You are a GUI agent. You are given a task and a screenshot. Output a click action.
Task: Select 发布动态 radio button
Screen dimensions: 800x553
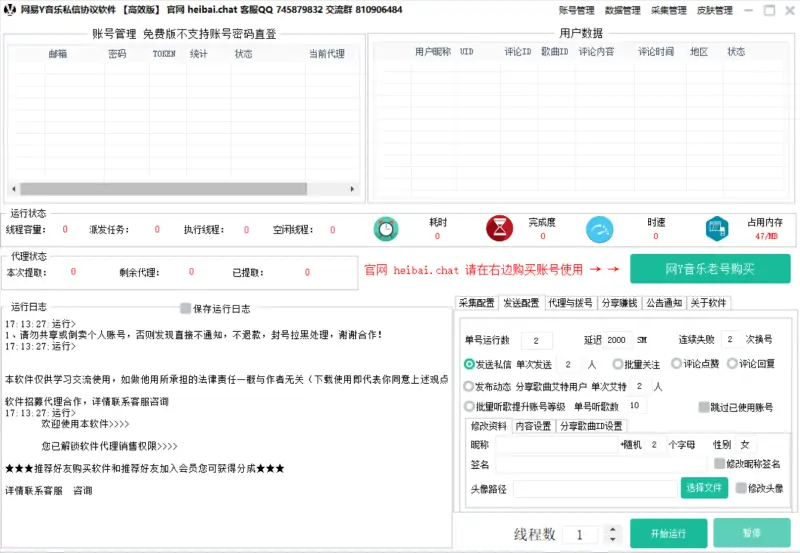coord(470,386)
